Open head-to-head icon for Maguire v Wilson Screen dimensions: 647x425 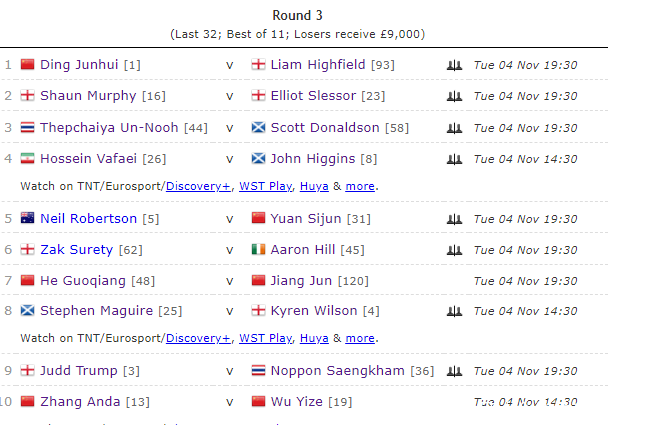[x=454, y=311]
